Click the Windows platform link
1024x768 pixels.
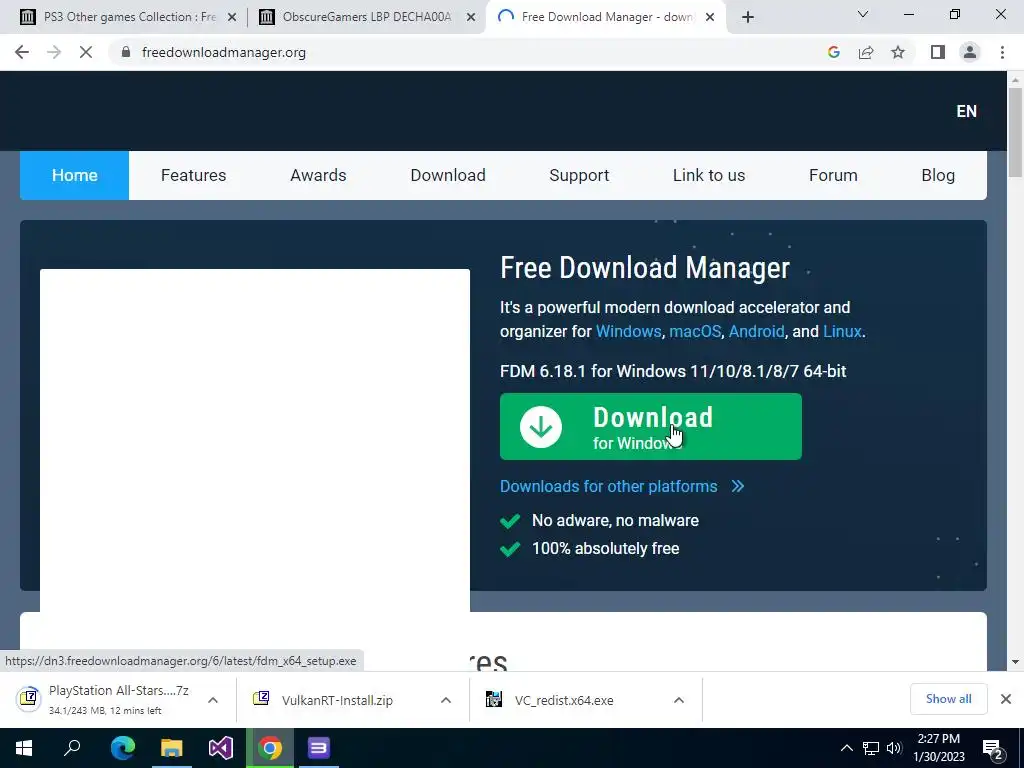[x=628, y=331]
